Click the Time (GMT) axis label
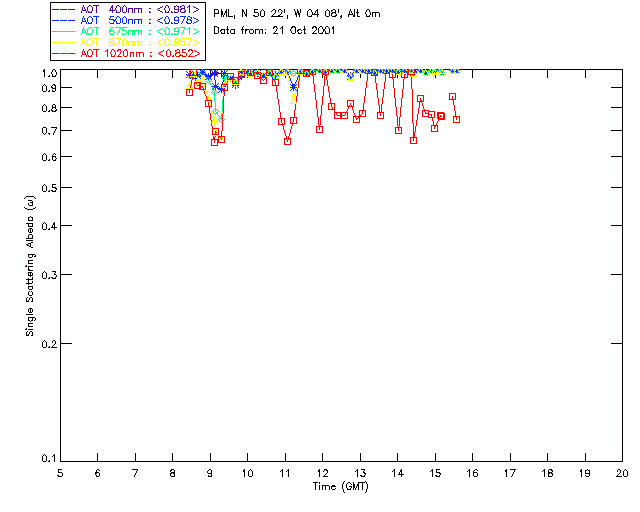 pyautogui.click(x=340, y=487)
